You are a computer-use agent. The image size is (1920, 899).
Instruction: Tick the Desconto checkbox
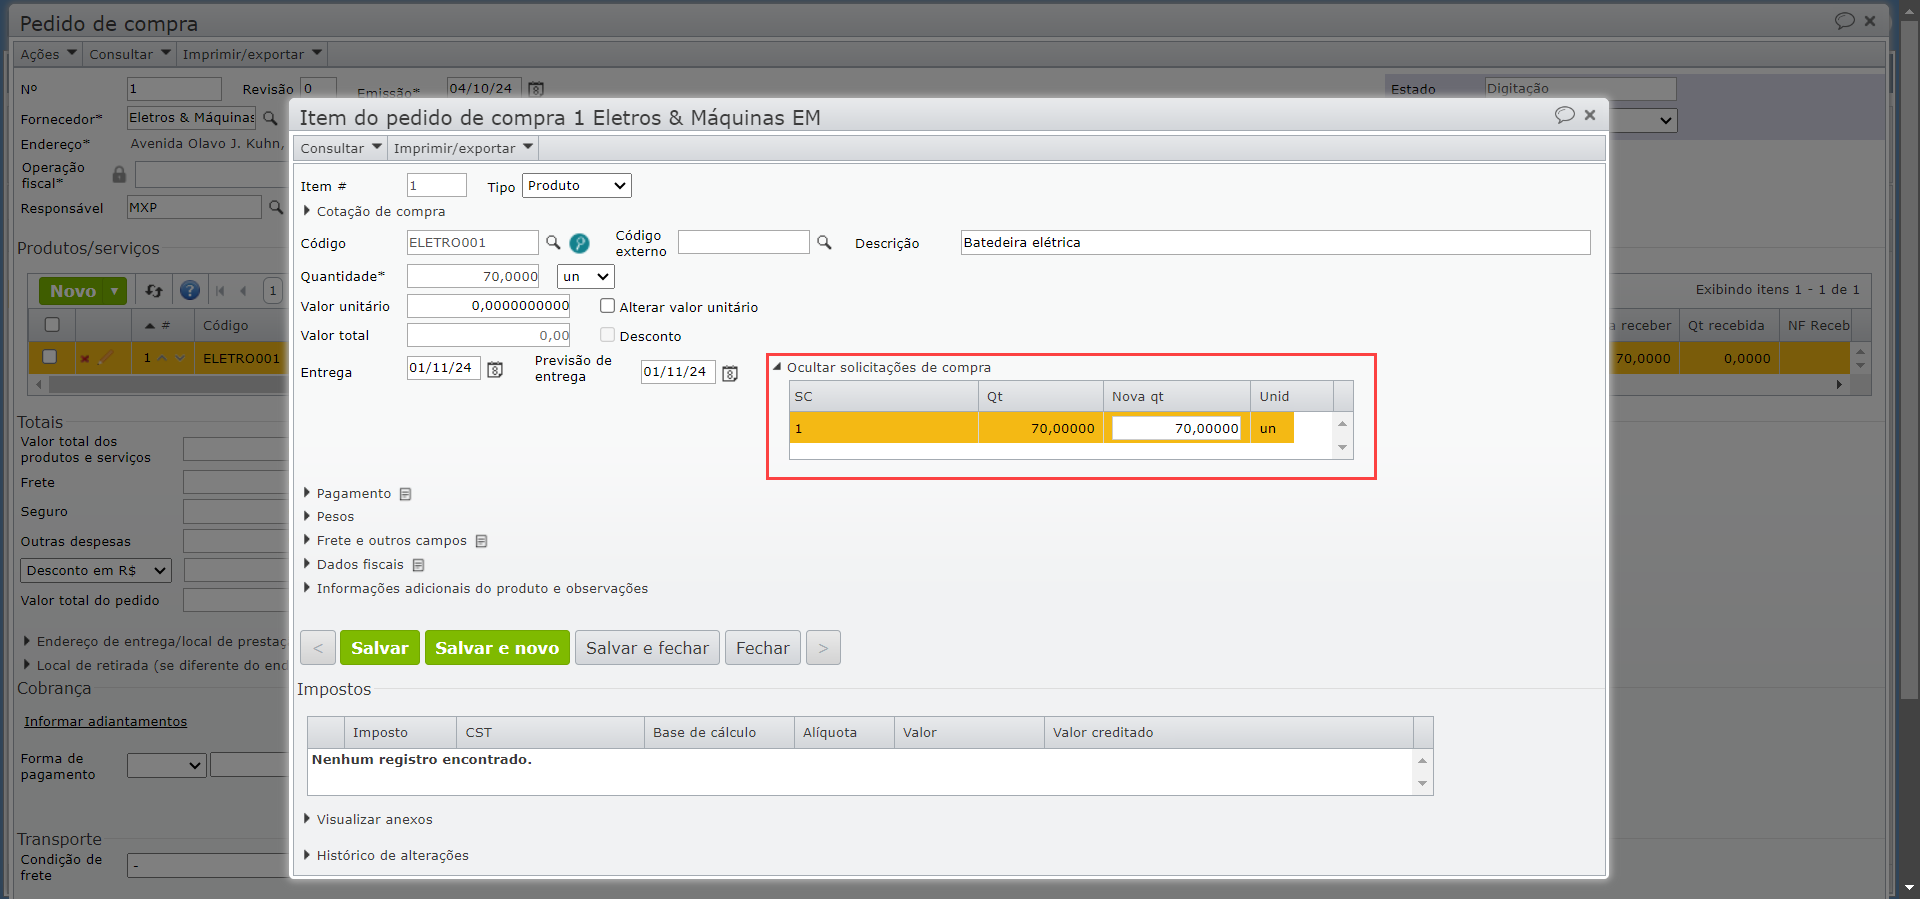click(607, 335)
